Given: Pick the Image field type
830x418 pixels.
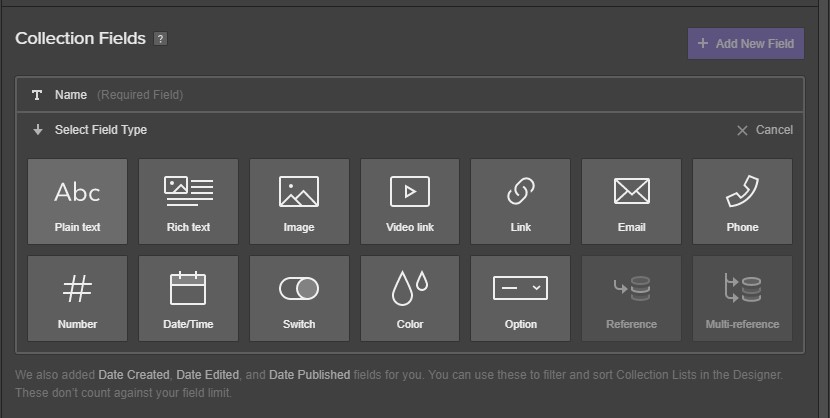Looking at the screenshot, I should click(299, 202).
